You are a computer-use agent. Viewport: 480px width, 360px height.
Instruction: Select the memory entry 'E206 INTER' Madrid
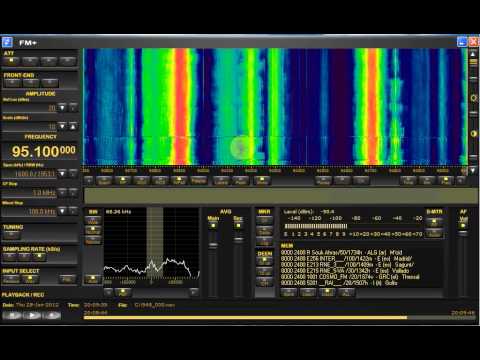[x=347, y=258]
